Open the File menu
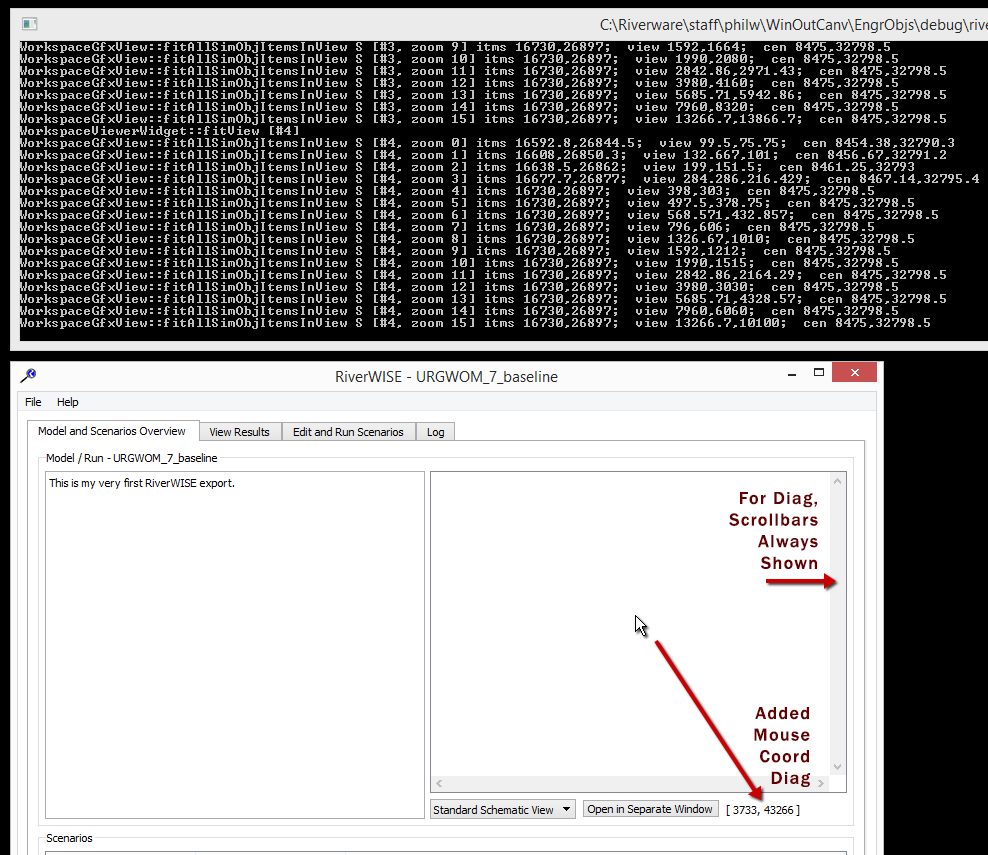Viewport: 988px width, 855px height. [33, 402]
